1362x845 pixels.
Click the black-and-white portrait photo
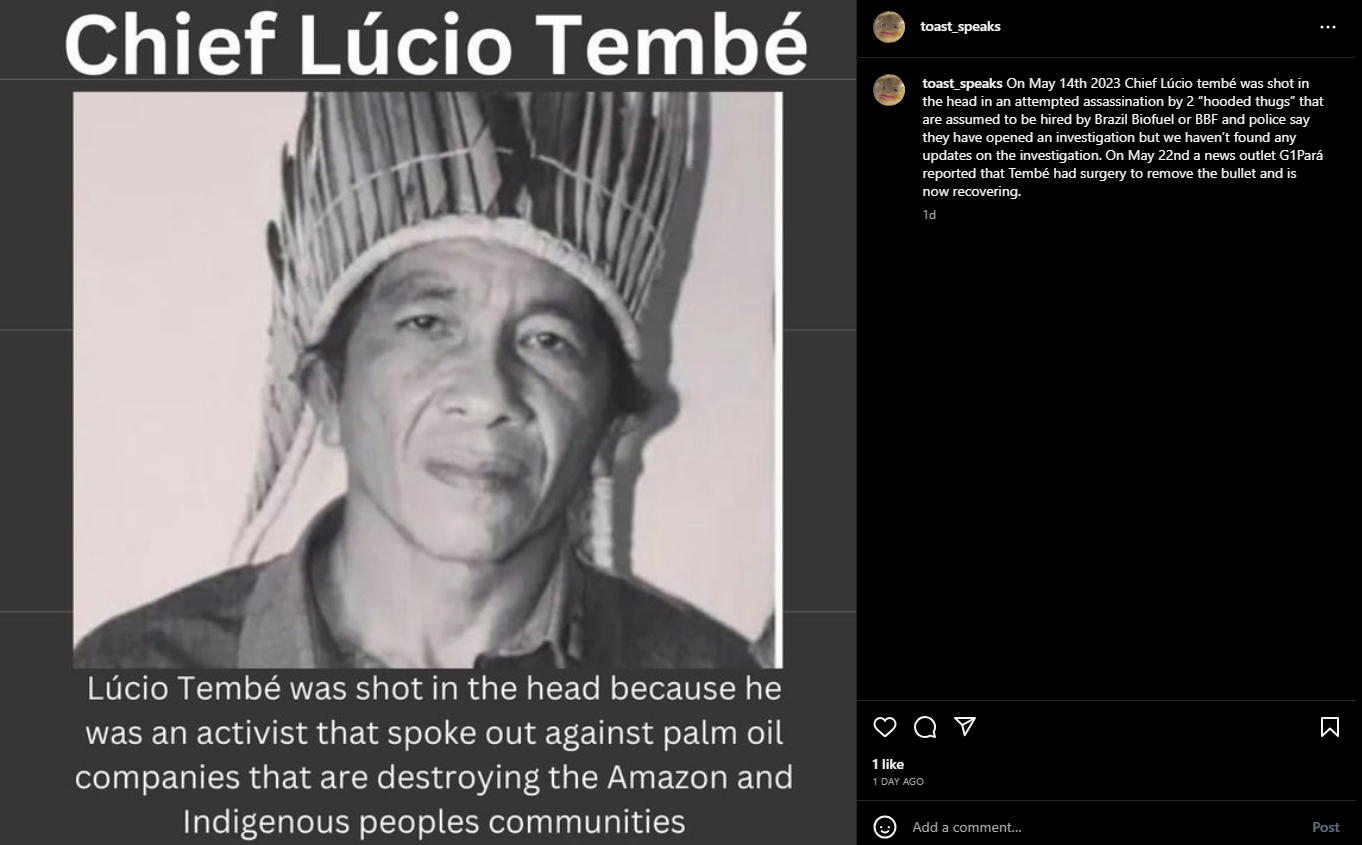click(x=428, y=380)
